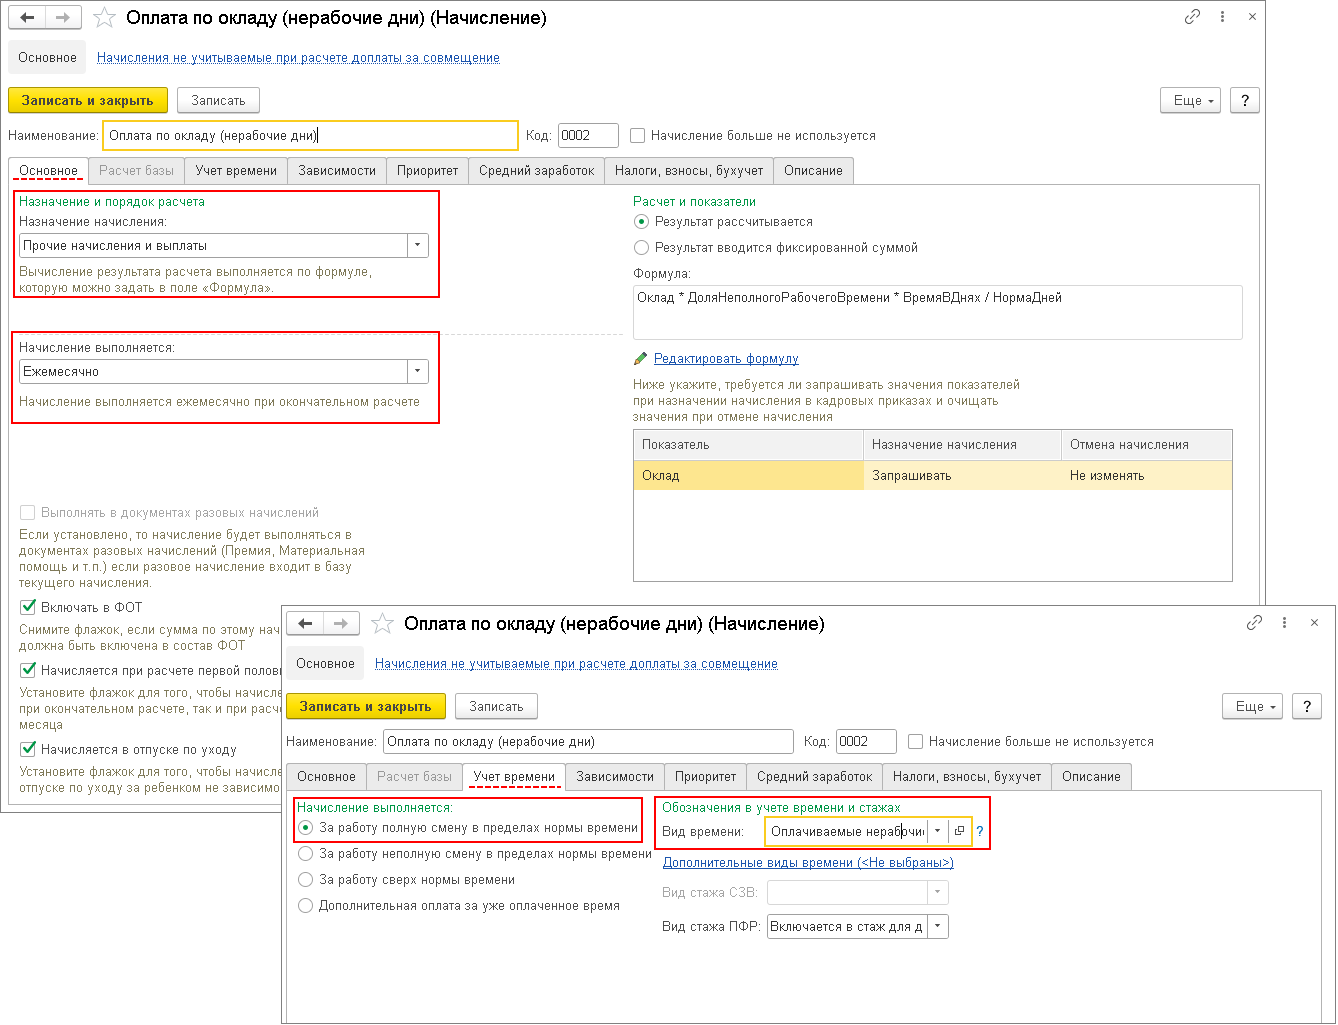
Task: Click Записать и закрыть in the front window
Action: [366, 706]
